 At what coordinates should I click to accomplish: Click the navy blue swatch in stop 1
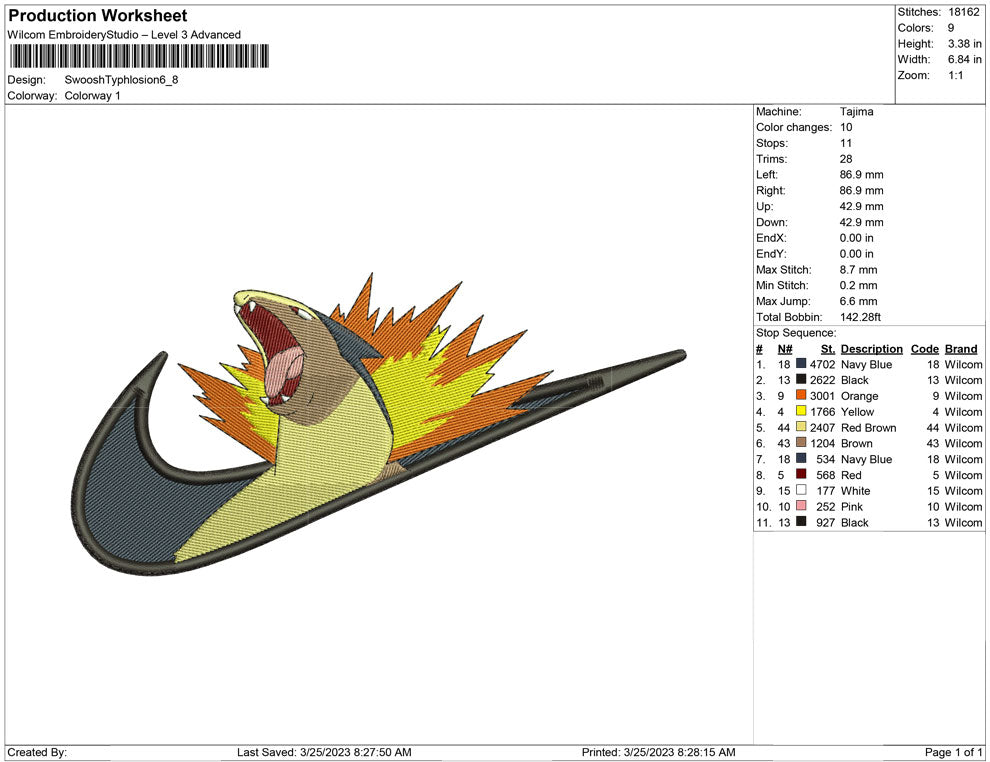[x=801, y=365]
